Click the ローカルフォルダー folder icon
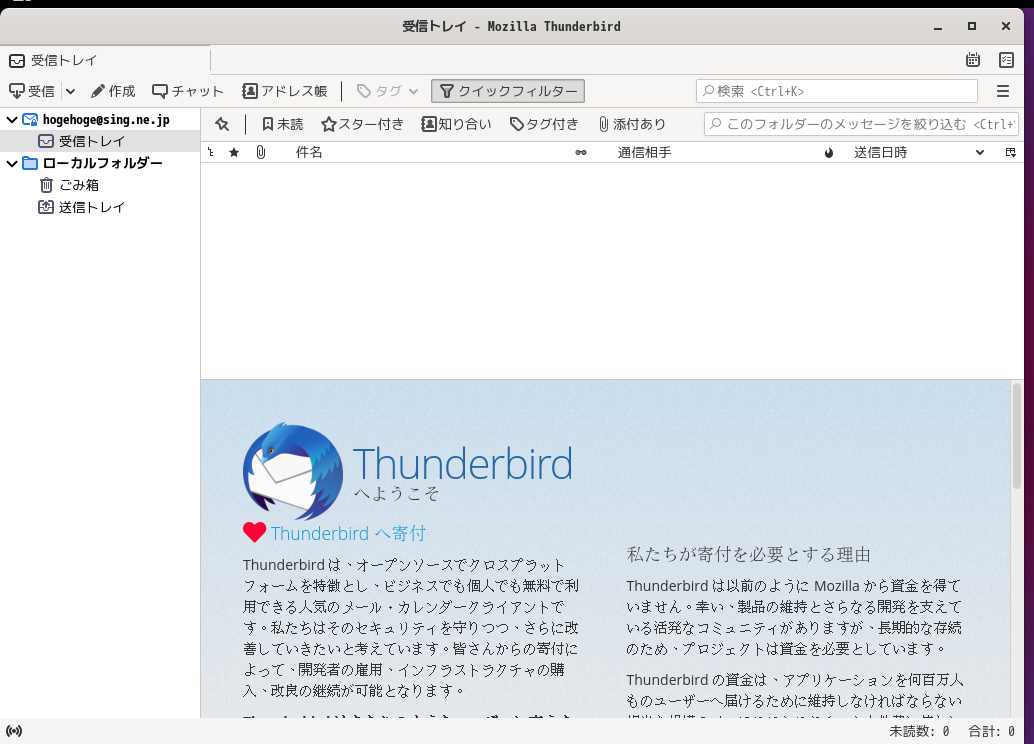1034x744 pixels. click(x=30, y=163)
